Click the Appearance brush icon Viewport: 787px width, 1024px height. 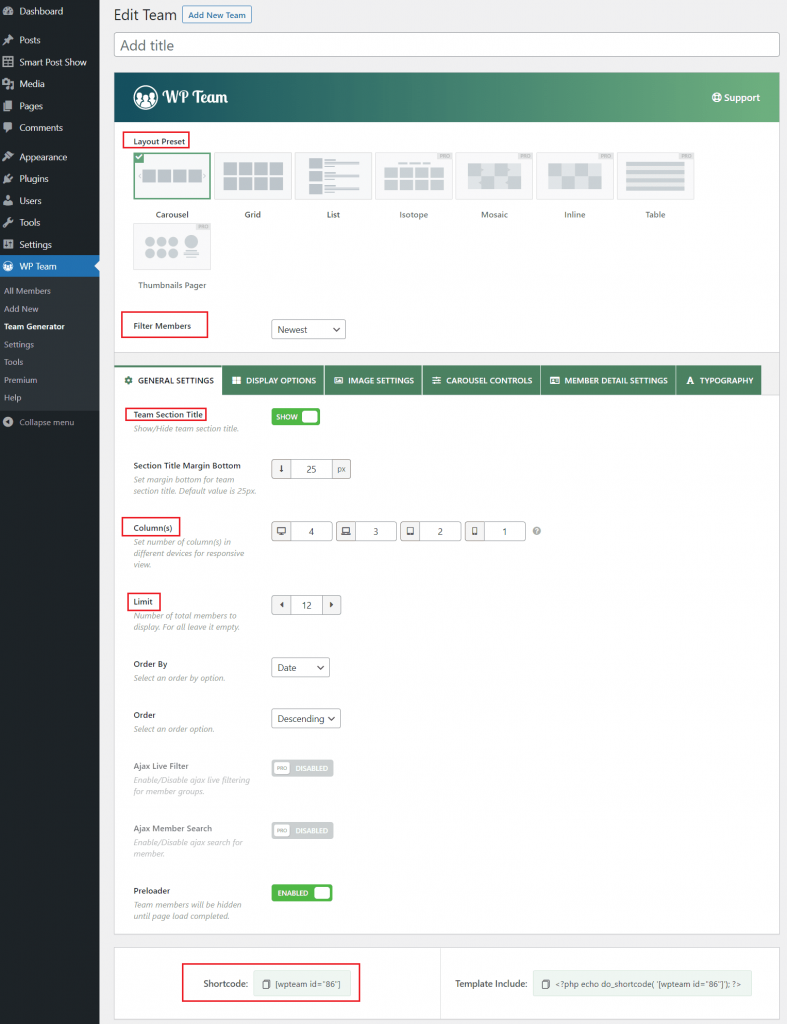[x=8, y=157]
